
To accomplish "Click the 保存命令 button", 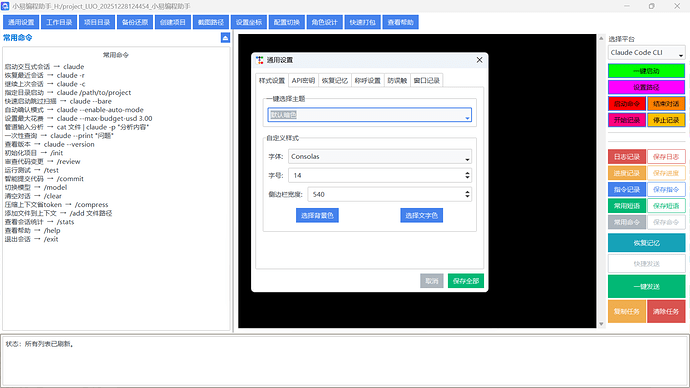I will coord(666,222).
